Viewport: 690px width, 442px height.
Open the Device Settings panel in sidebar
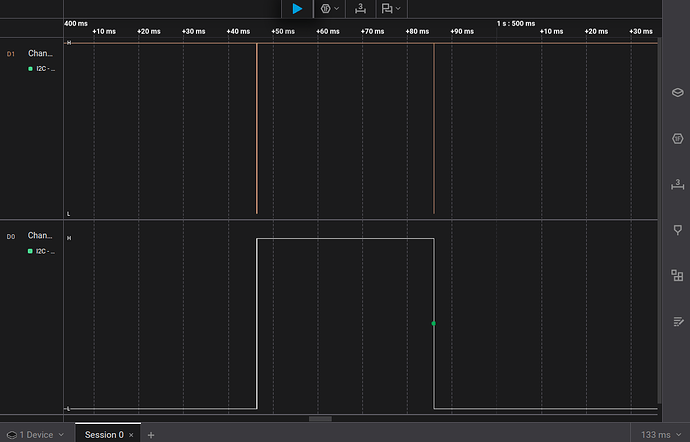point(678,92)
